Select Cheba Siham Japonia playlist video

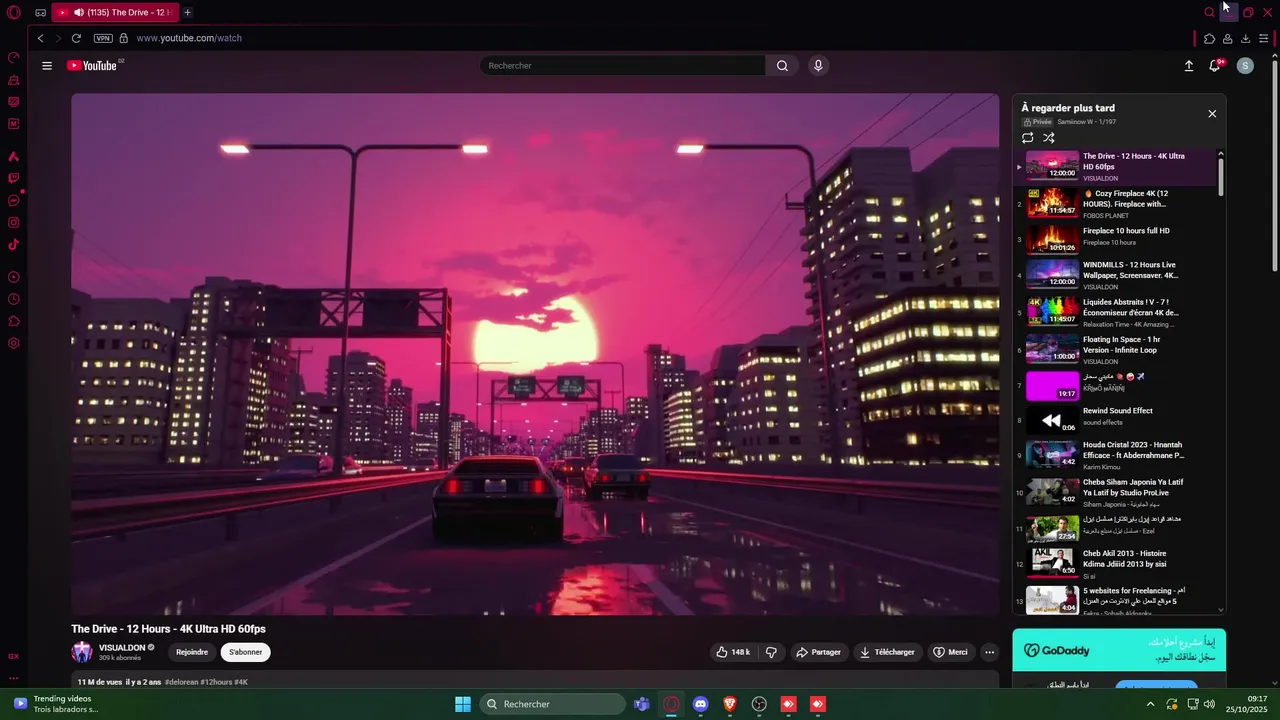tap(1116, 492)
